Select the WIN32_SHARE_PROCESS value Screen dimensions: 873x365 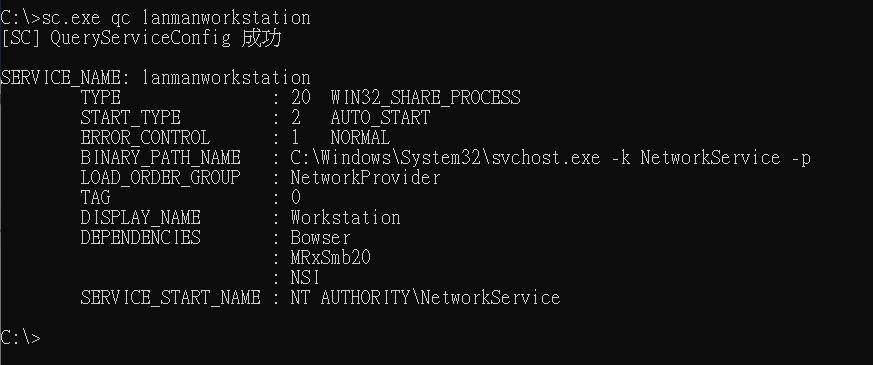pyautogui.click(x=425, y=98)
